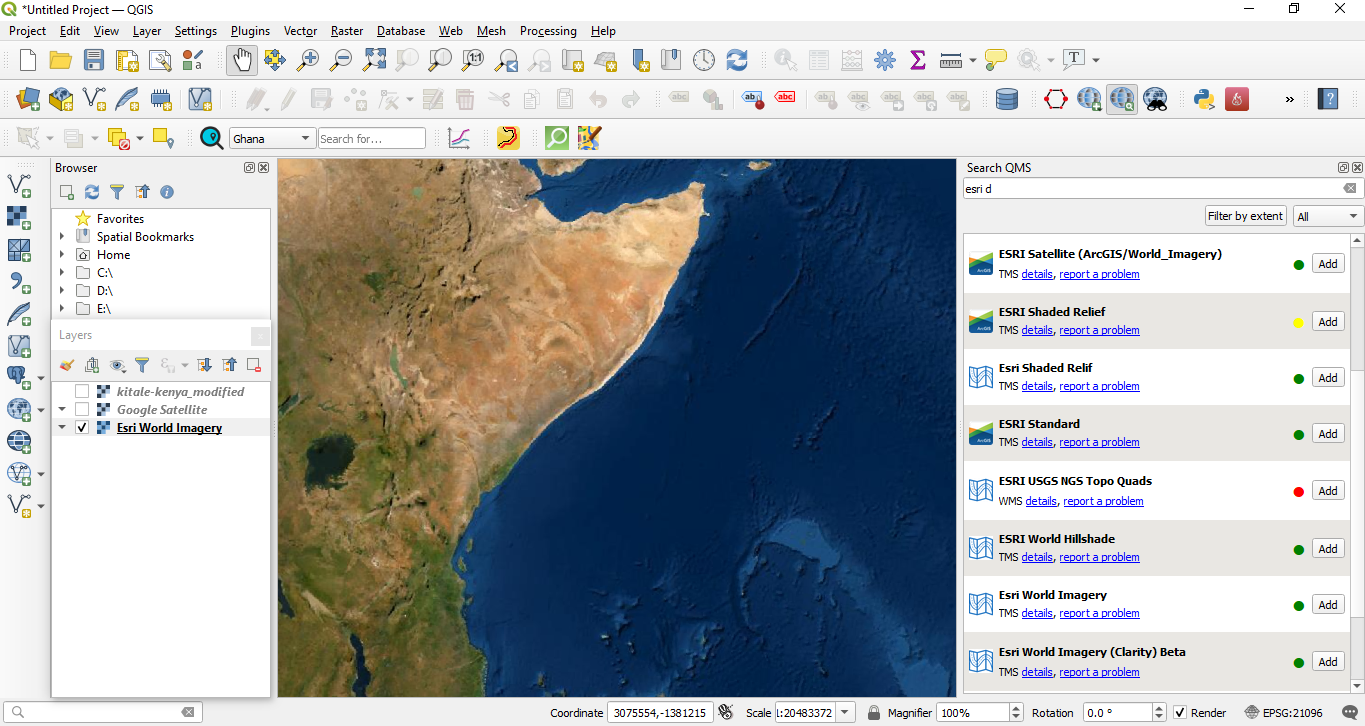Add the Esri World Imagery service
Screen dimensions: 1365x726
[x=1328, y=605]
